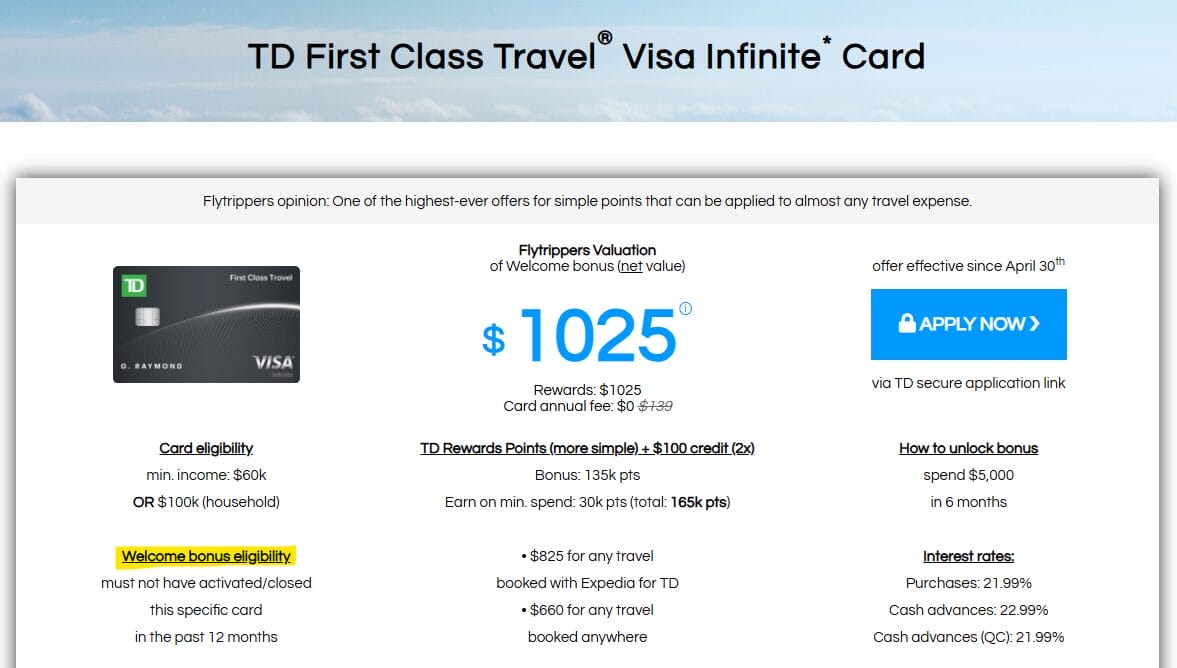The image size is (1177, 668).
Task: Click the Welcome bonus eligibility heading
Action: point(206,556)
